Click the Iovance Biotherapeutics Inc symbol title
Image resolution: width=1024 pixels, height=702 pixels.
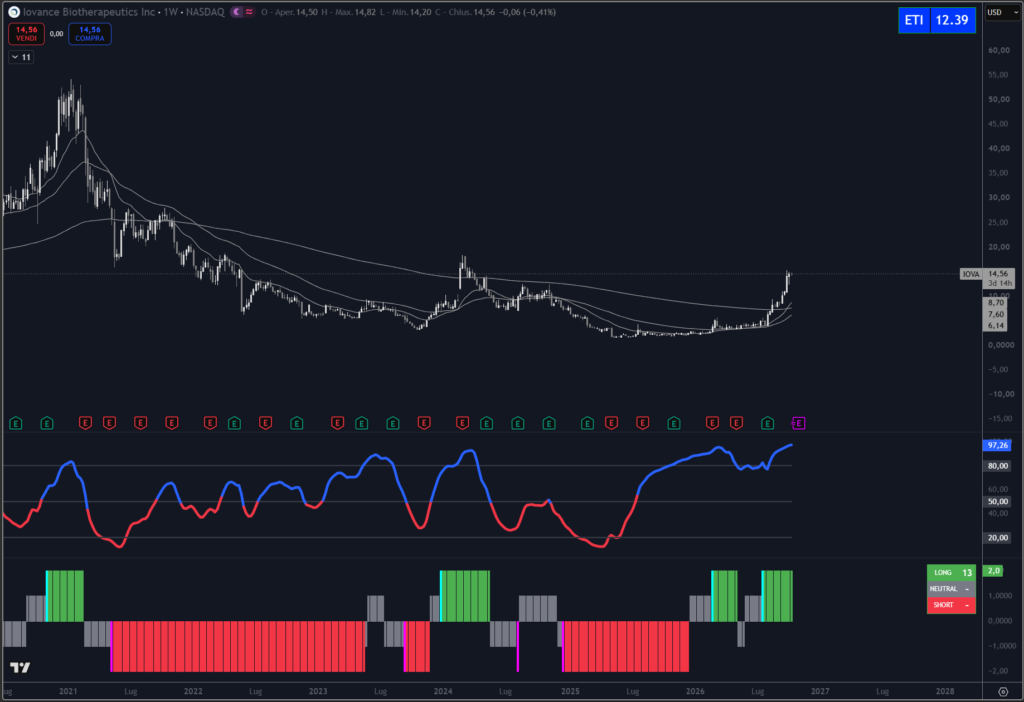[89, 12]
